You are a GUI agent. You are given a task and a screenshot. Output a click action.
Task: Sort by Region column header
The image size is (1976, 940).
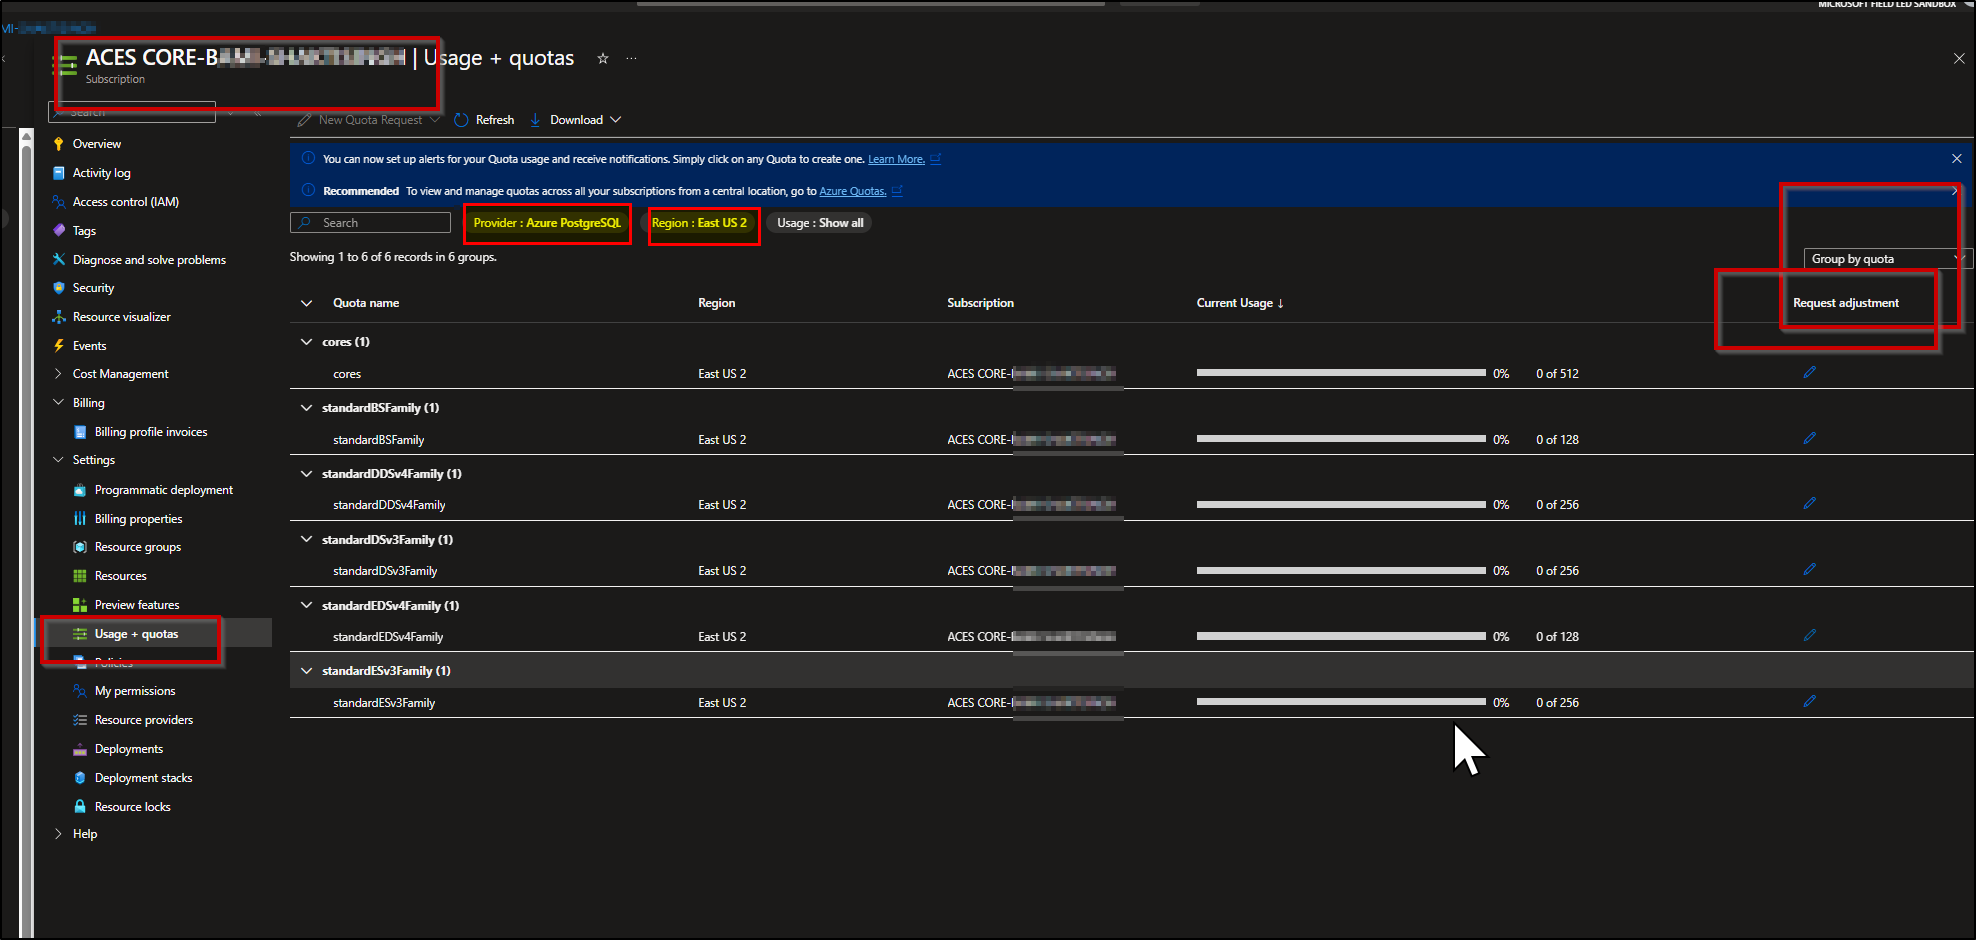click(717, 303)
